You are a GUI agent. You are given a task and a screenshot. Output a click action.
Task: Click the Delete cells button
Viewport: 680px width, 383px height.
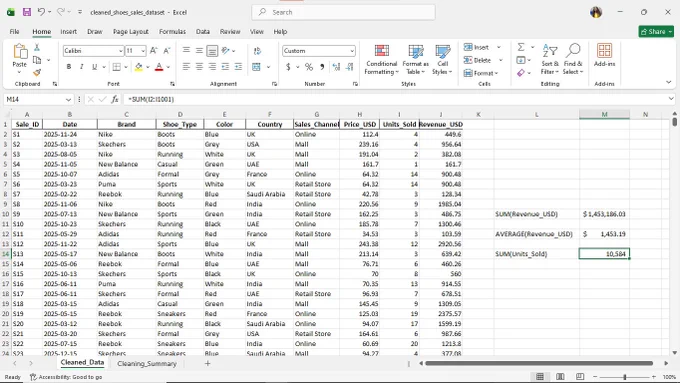coord(478,60)
